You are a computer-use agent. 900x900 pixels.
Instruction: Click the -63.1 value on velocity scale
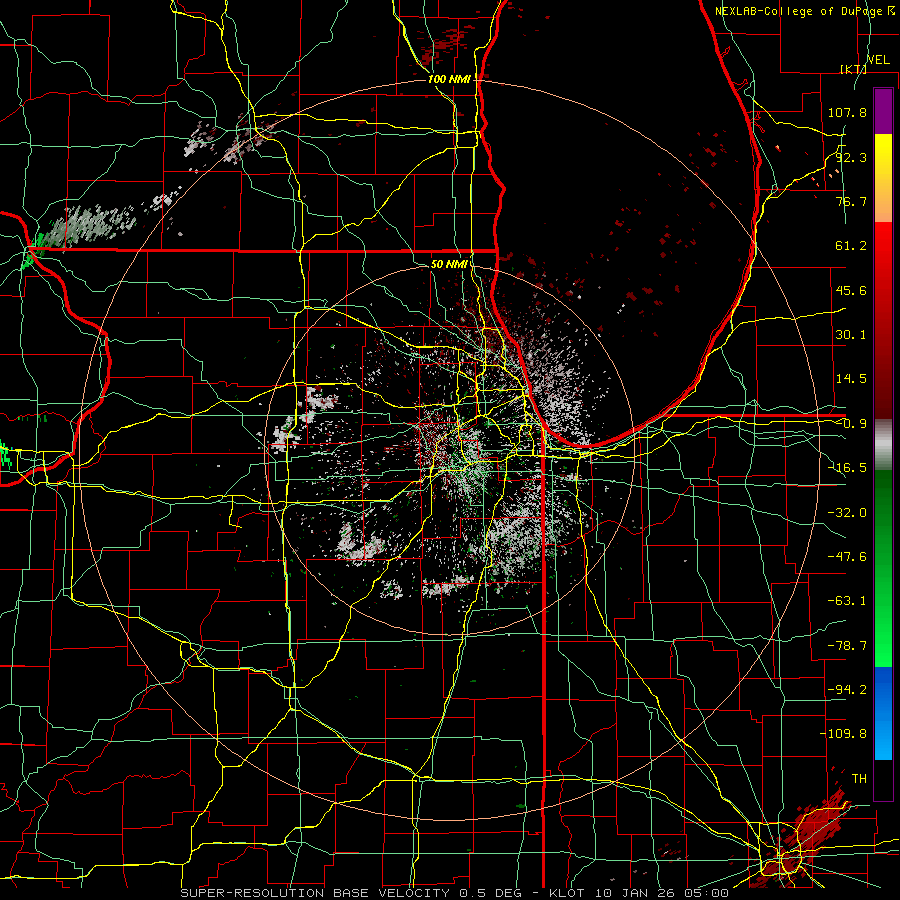coord(847,601)
